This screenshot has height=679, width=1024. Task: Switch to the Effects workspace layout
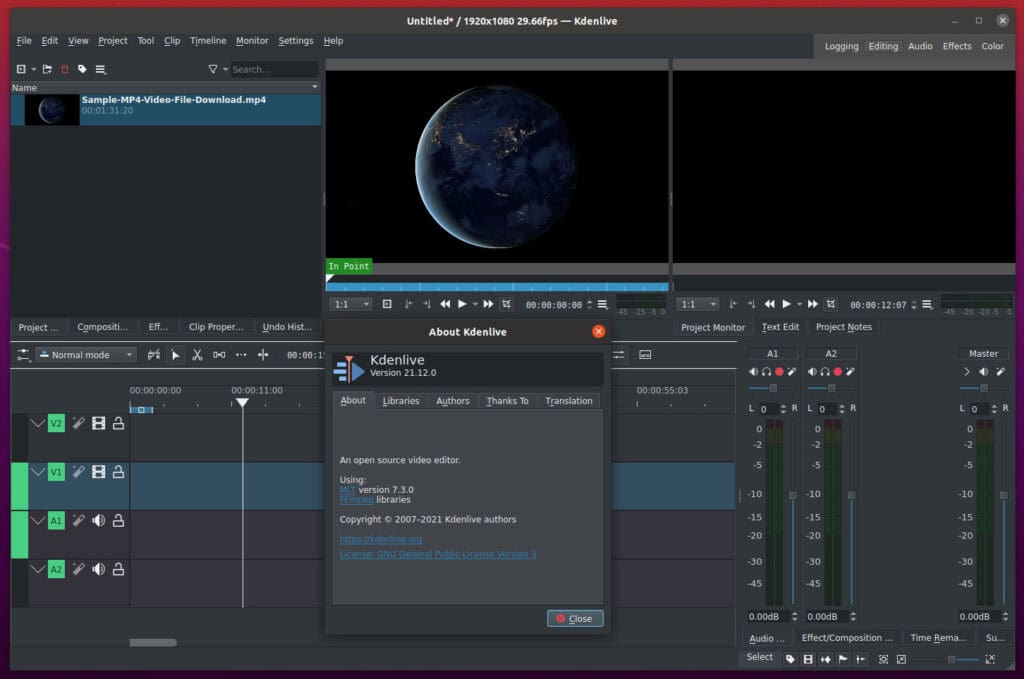point(957,46)
